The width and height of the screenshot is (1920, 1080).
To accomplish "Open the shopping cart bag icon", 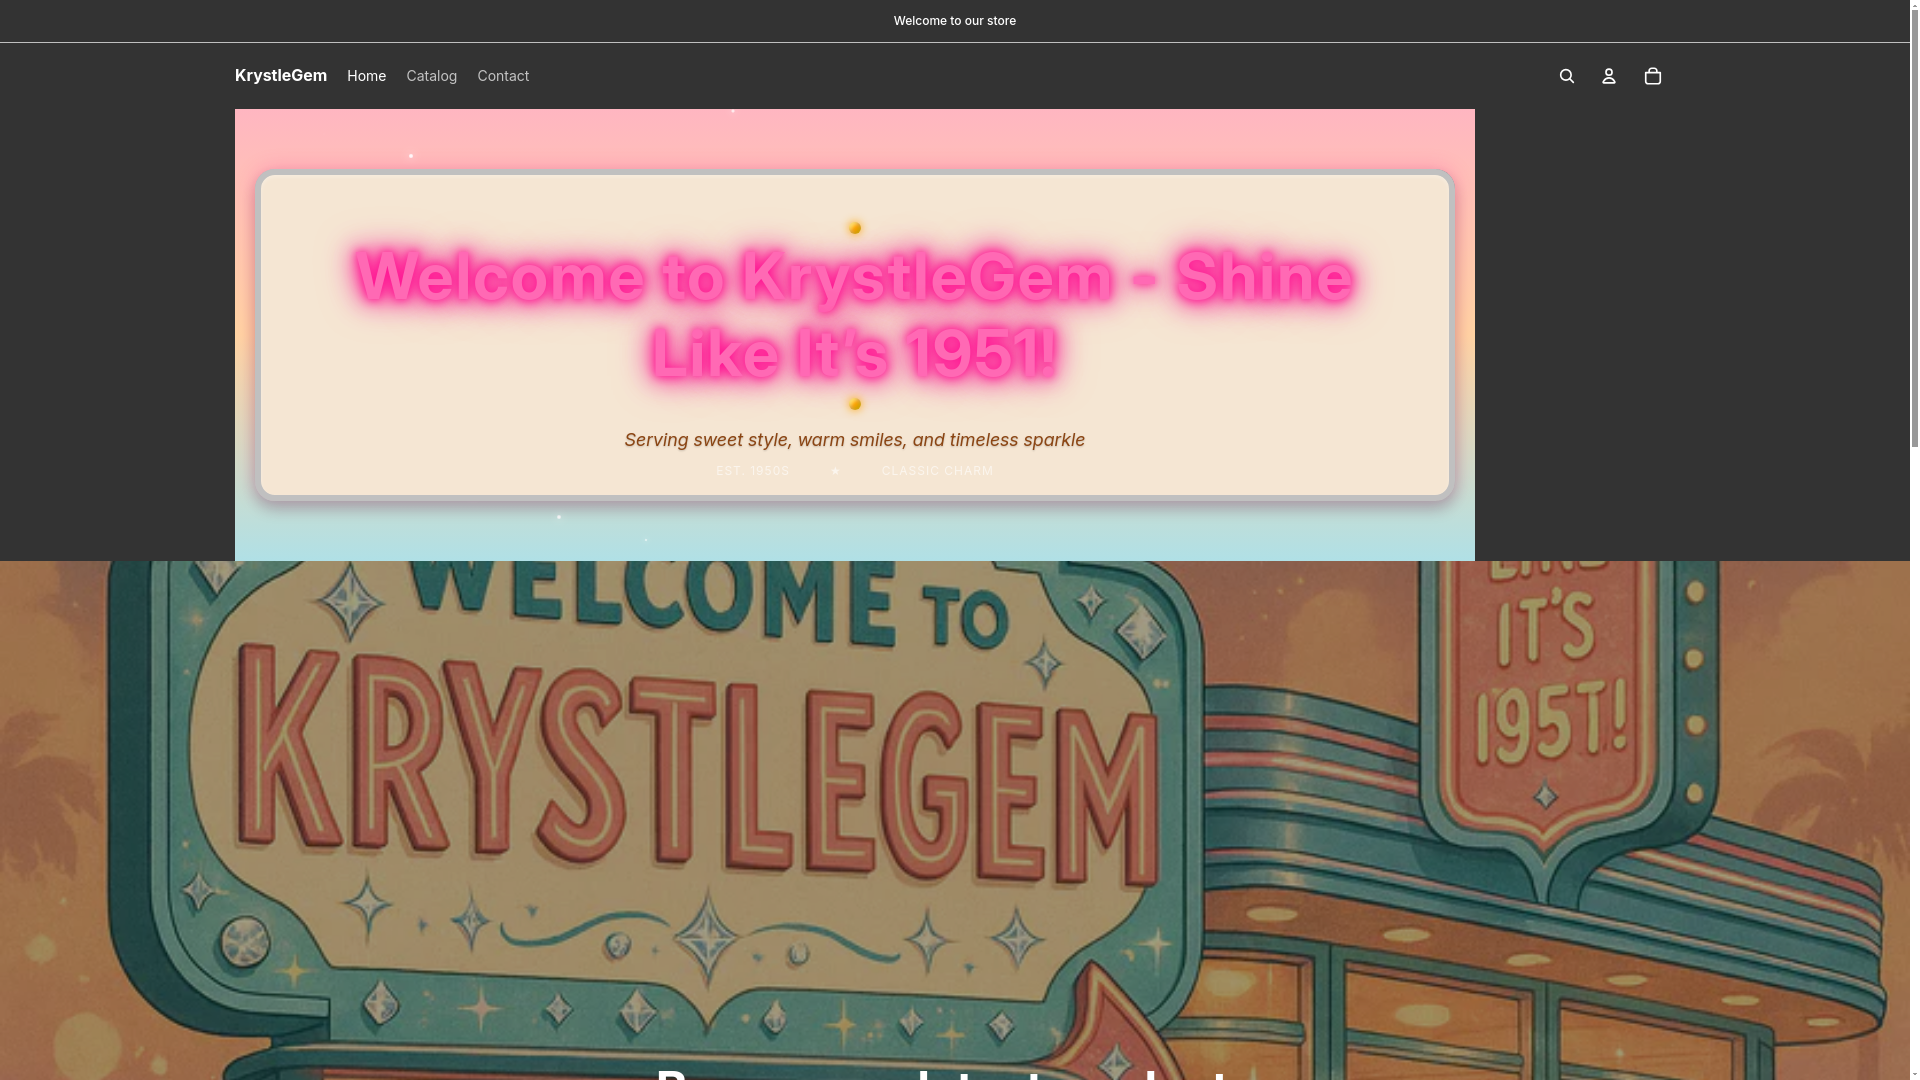I will pyautogui.click(x=1653, y=76).
